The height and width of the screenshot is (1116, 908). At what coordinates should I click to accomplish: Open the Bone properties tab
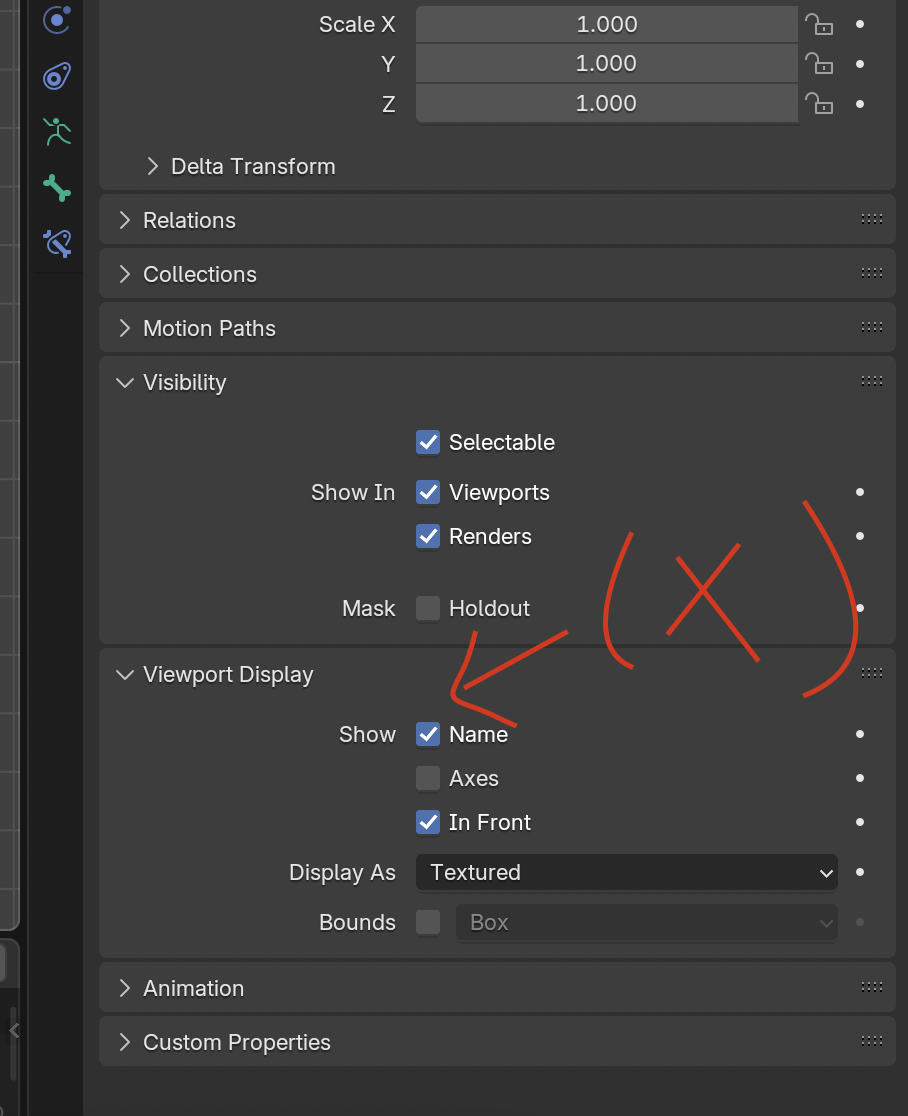[57, 188]
